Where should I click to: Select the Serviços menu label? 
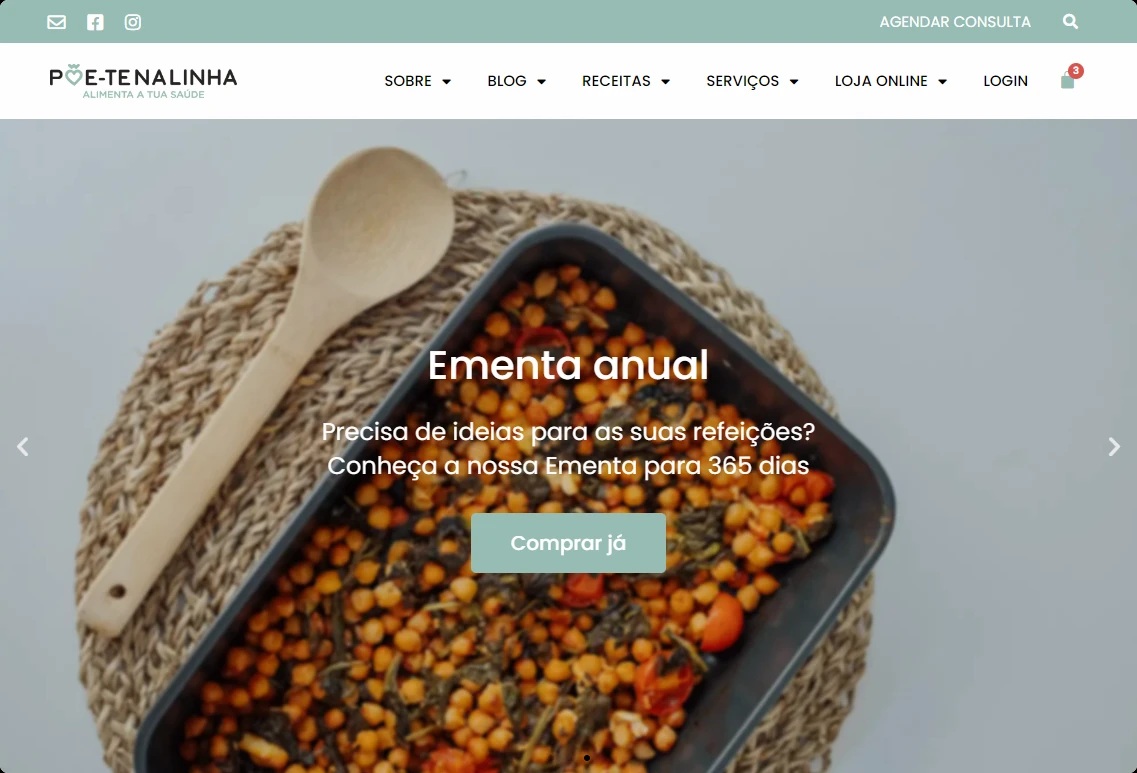tap(743, 81)
